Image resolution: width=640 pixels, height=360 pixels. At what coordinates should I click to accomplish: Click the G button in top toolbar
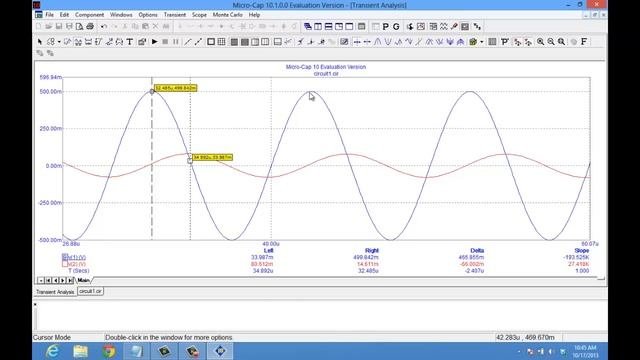click(x=396, y=27)
